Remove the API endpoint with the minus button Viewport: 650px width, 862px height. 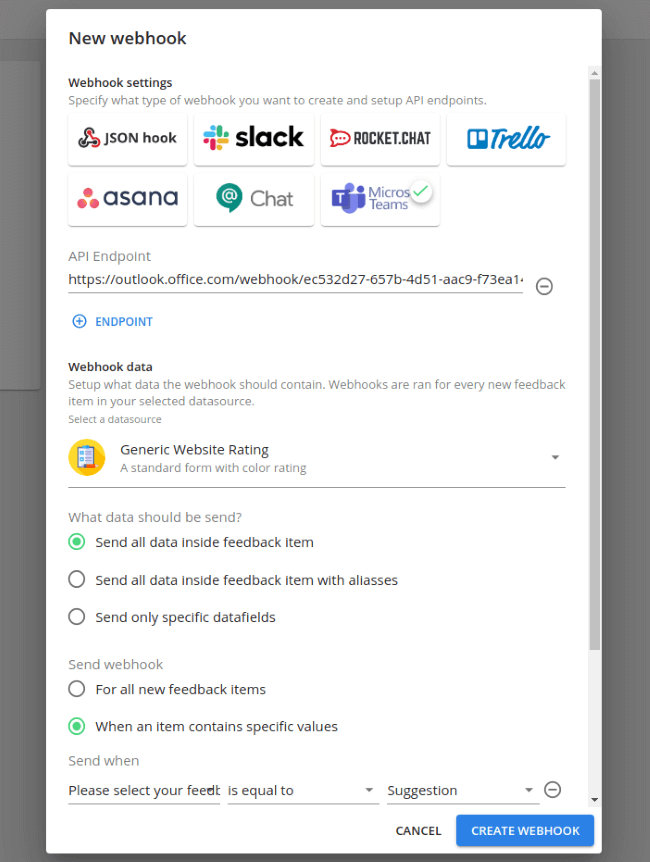[544, 286]
